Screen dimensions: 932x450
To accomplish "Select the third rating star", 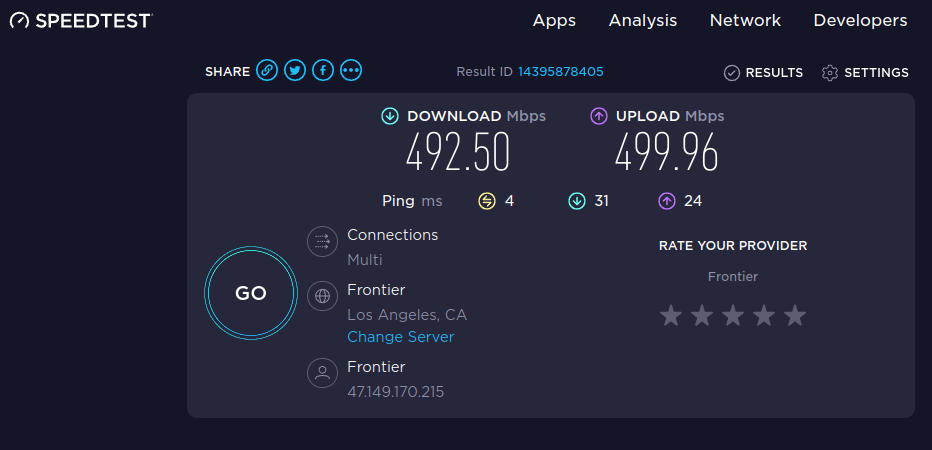I will point(733,316).
